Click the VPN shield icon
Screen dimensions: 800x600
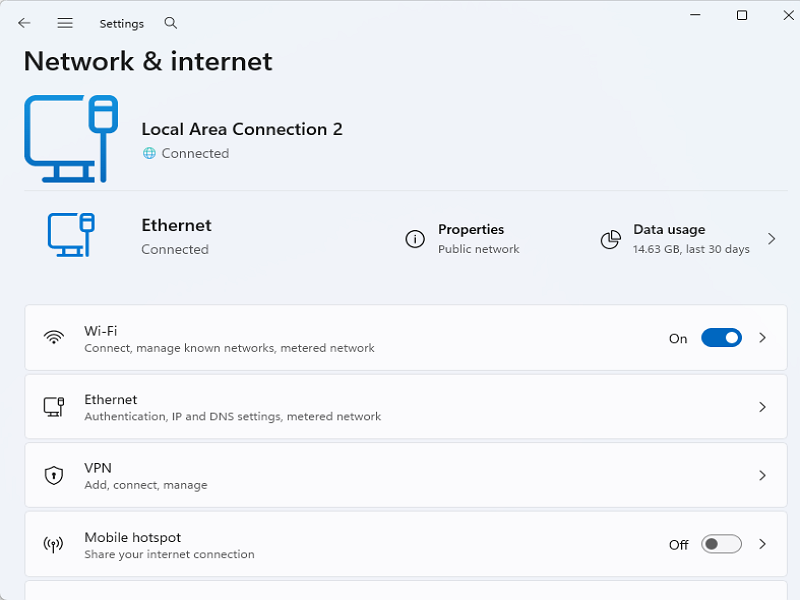(x=54, y=475)
